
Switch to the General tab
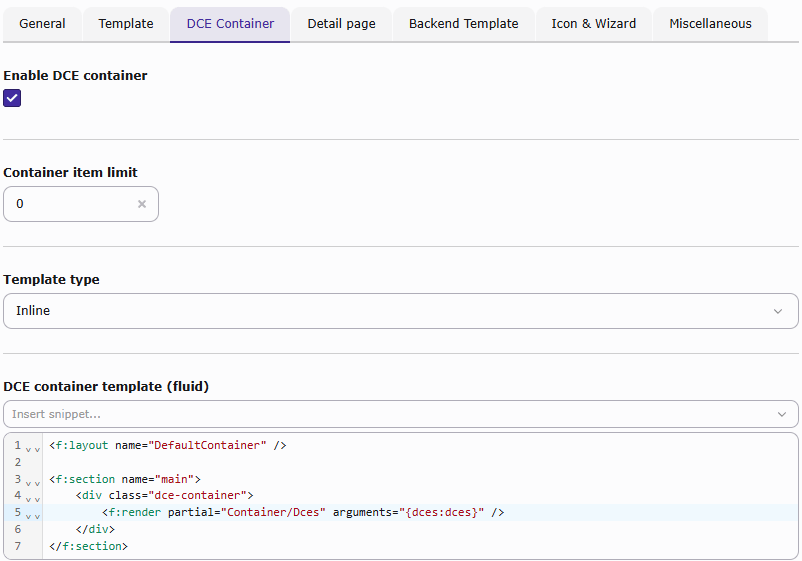pyautogui.click(x=42, y=24)
